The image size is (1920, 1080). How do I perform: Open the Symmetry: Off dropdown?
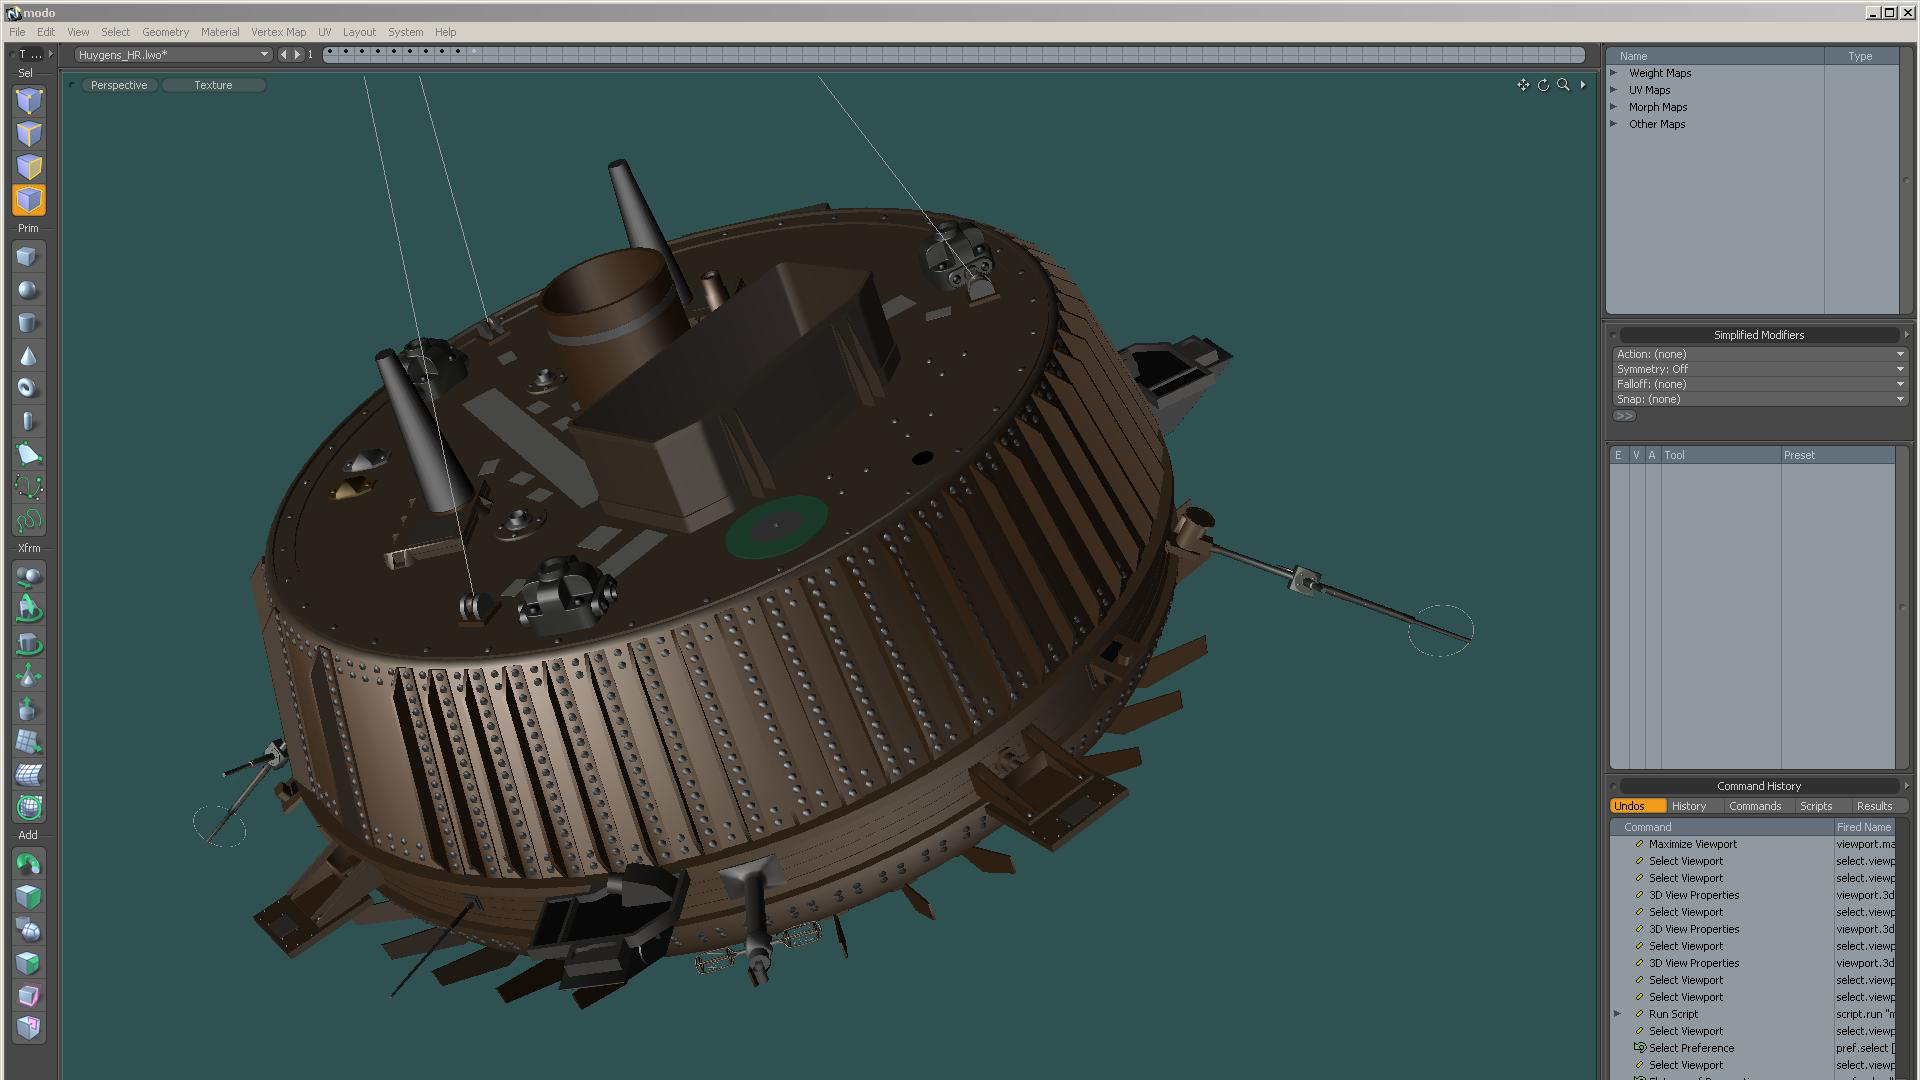1758,369
